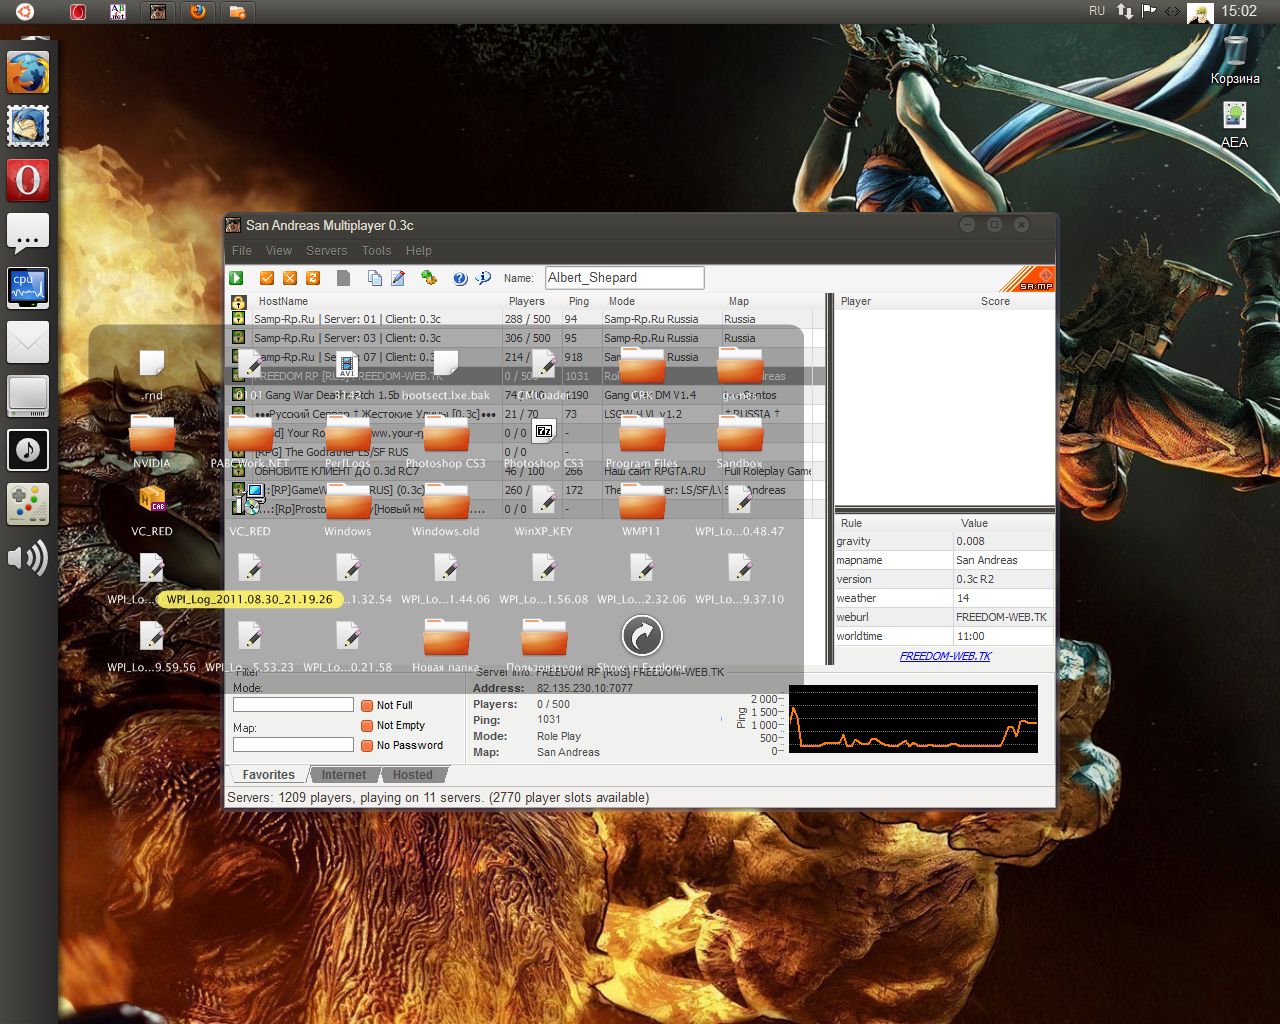Click the FREEDOM-WEB.TK hyperlink
The height and width of the screenshot is (1024, 1280).
(945, 657)
